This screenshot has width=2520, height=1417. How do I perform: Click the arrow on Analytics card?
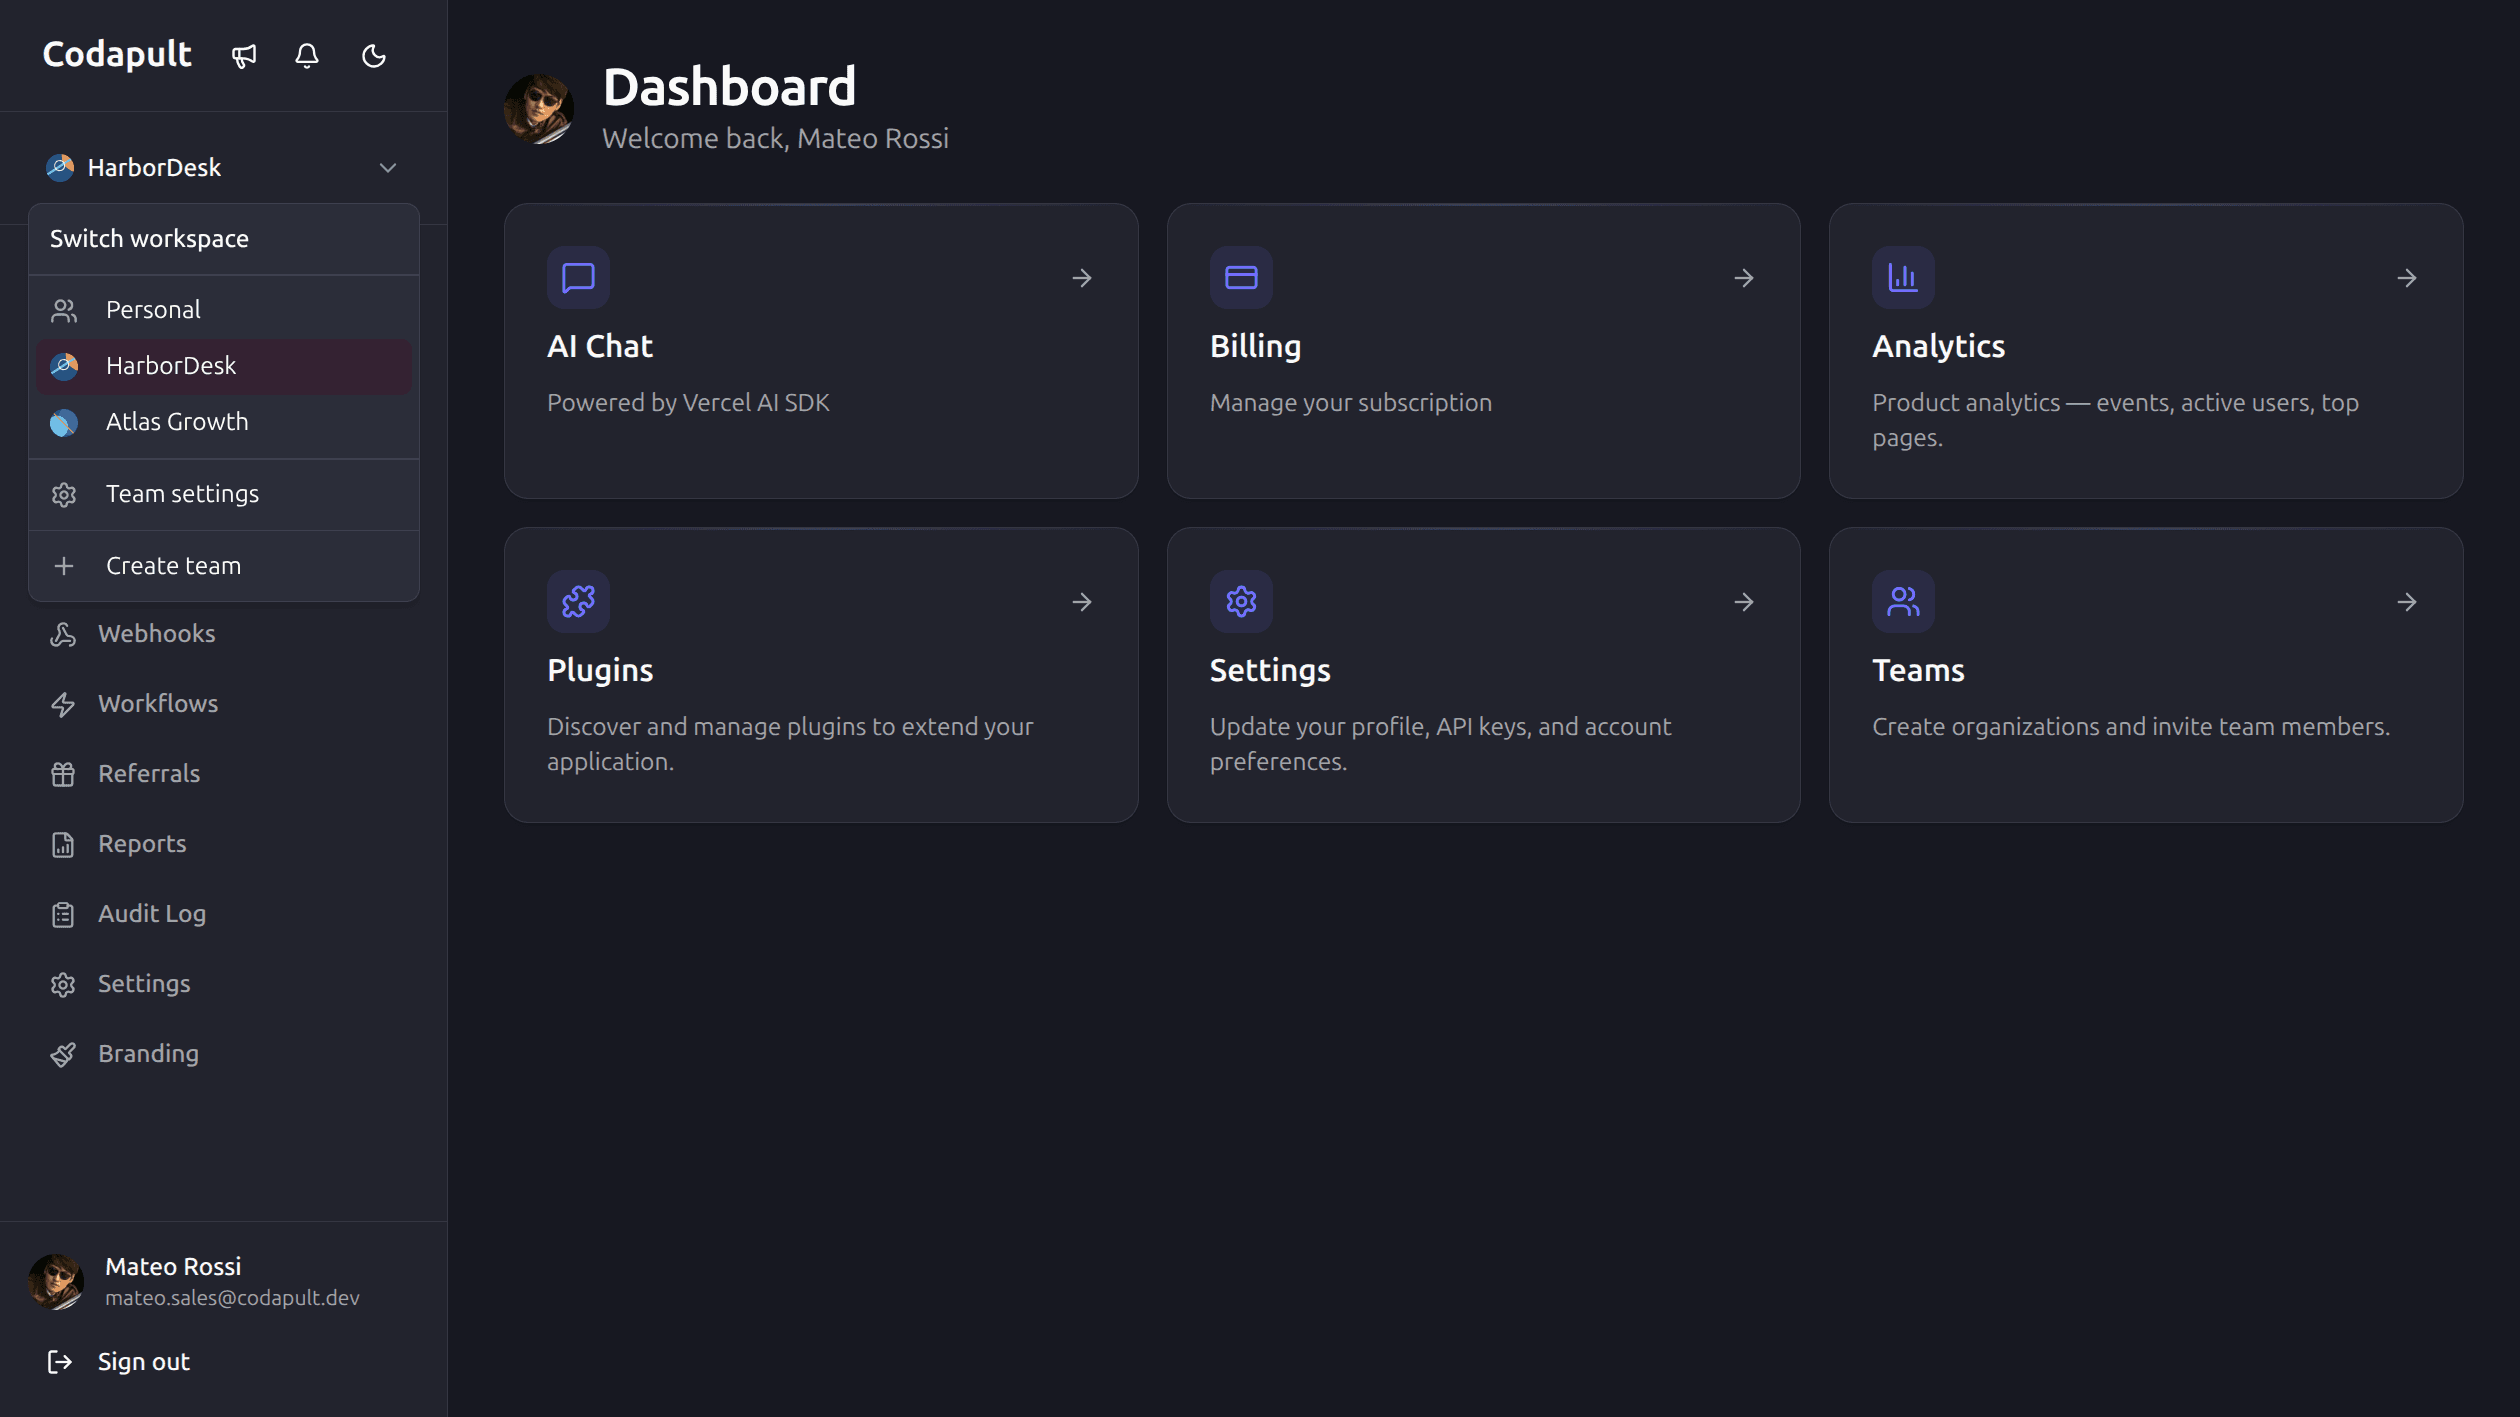[2407, 278]
